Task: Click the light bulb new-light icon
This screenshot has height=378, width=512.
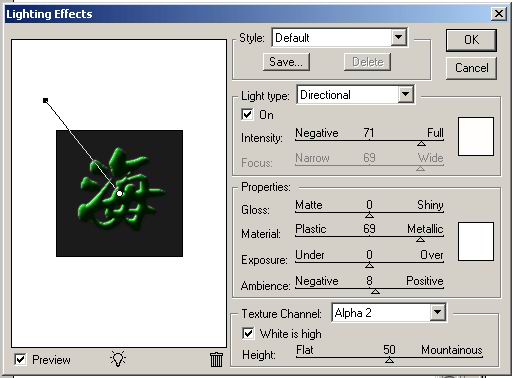Action: click(118, 359)
